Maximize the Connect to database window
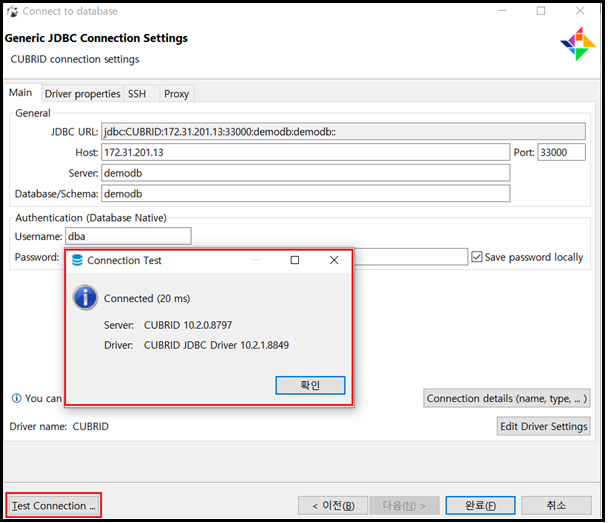608x523 pixels. pyautogui.click(x=541, y=11)
